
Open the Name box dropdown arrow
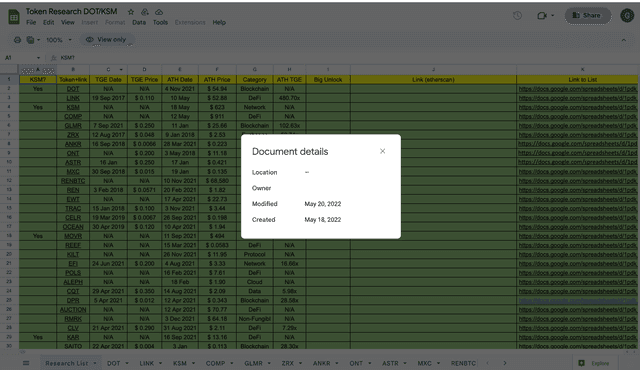[38, 58]
